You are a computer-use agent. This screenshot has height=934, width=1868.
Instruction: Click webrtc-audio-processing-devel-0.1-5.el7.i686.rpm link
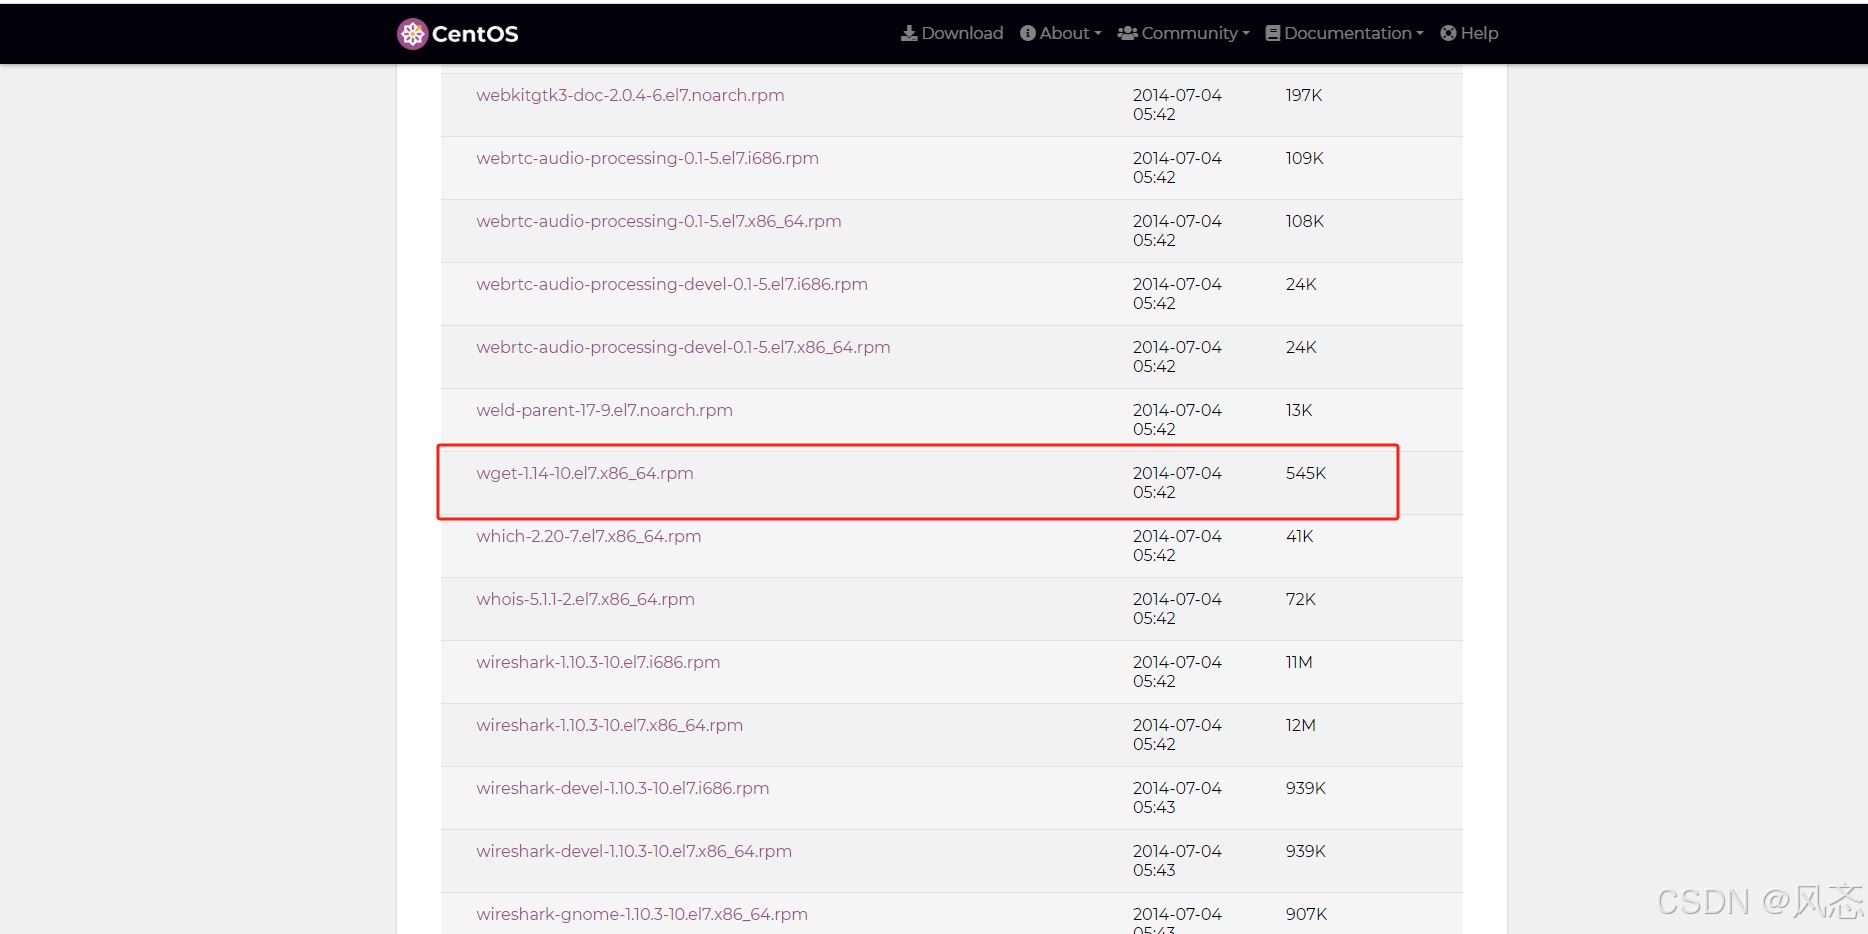click(671, 284)
